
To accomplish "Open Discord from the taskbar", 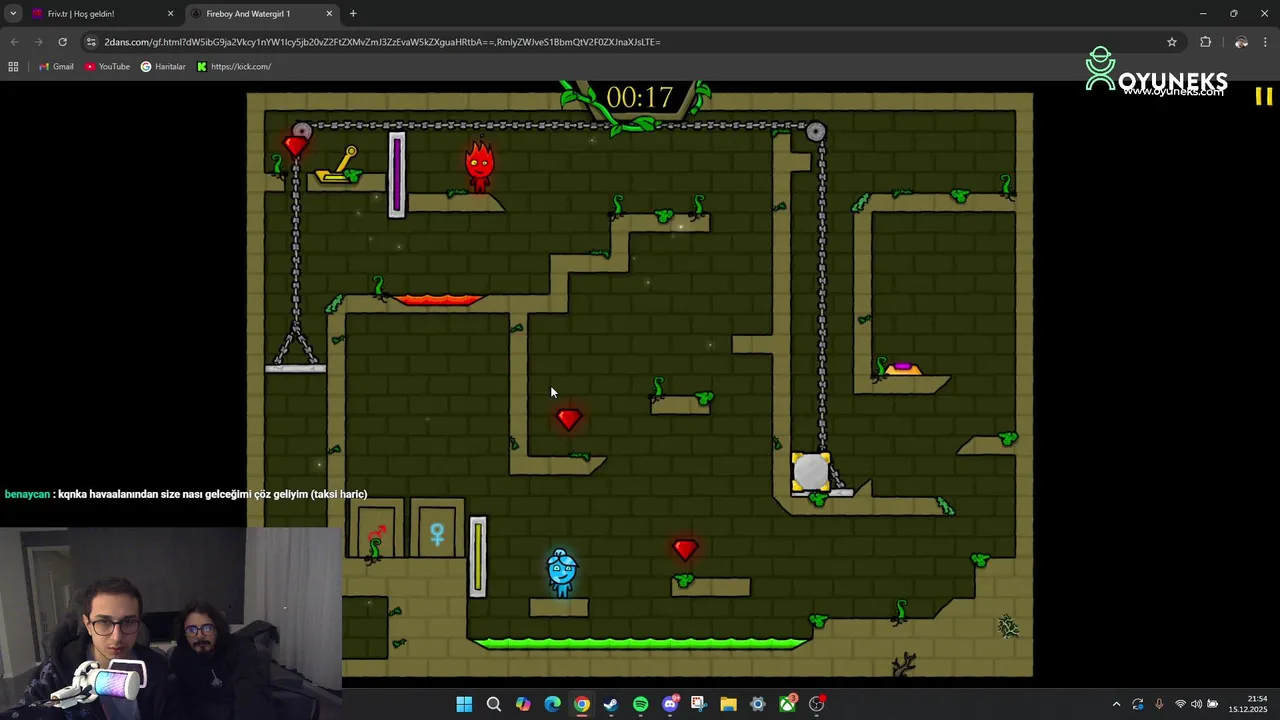I will pyautogui.click(x=670, y=704).
